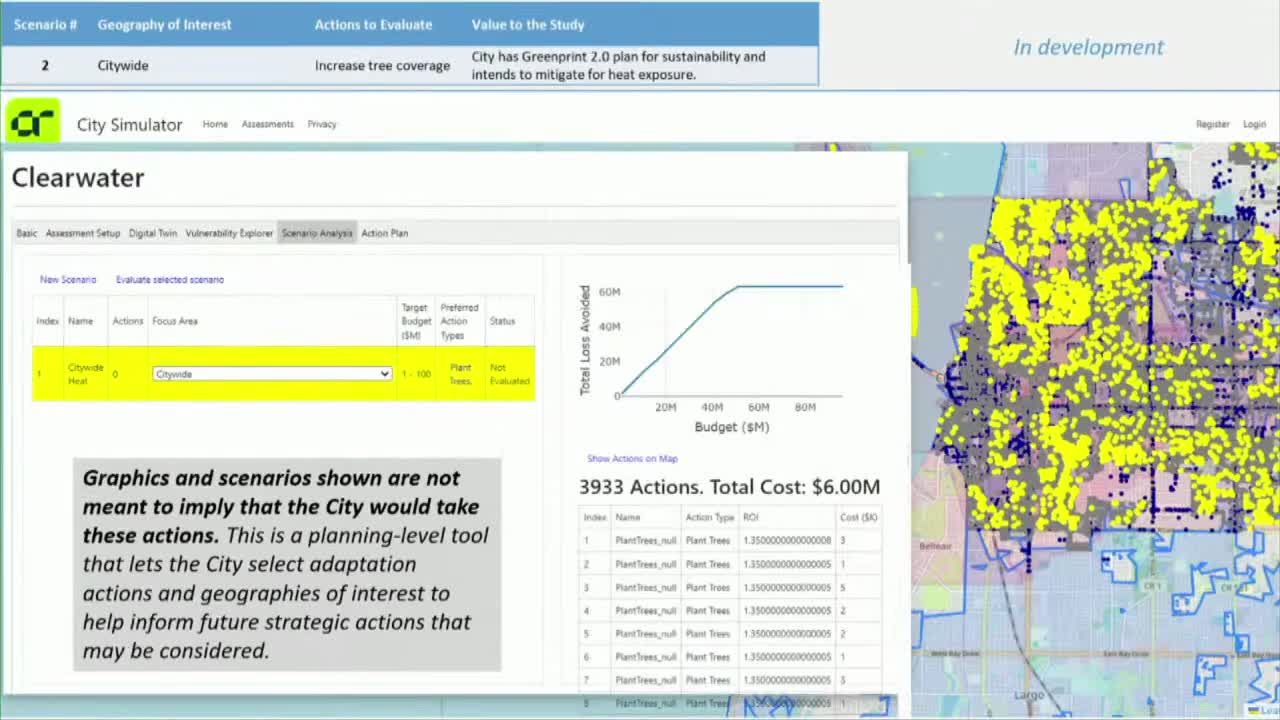
Task: Select the Assessment Setup tab
Action: tap(83, 233)
